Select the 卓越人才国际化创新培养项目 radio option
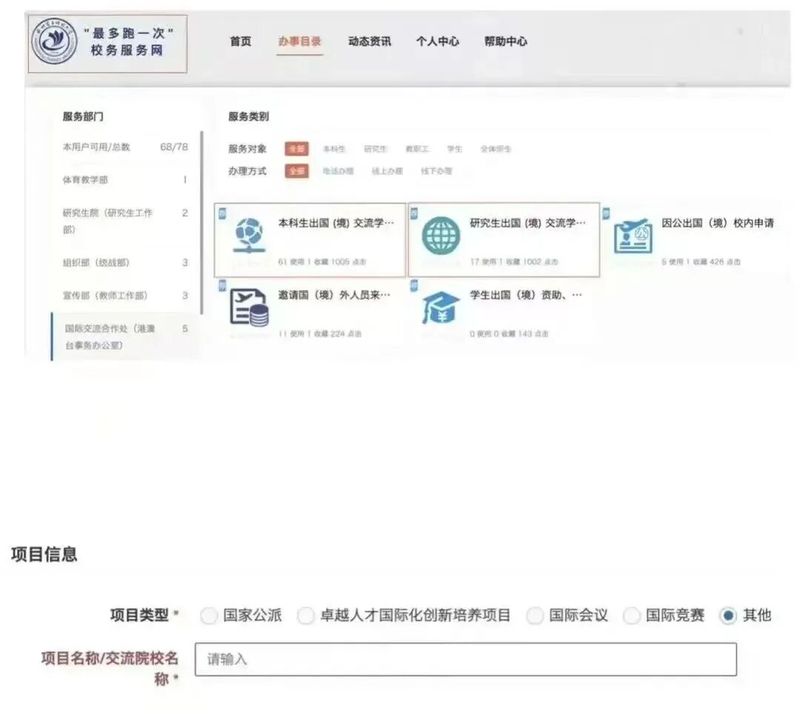Screen dimensions: 800x714 (306, 616)
